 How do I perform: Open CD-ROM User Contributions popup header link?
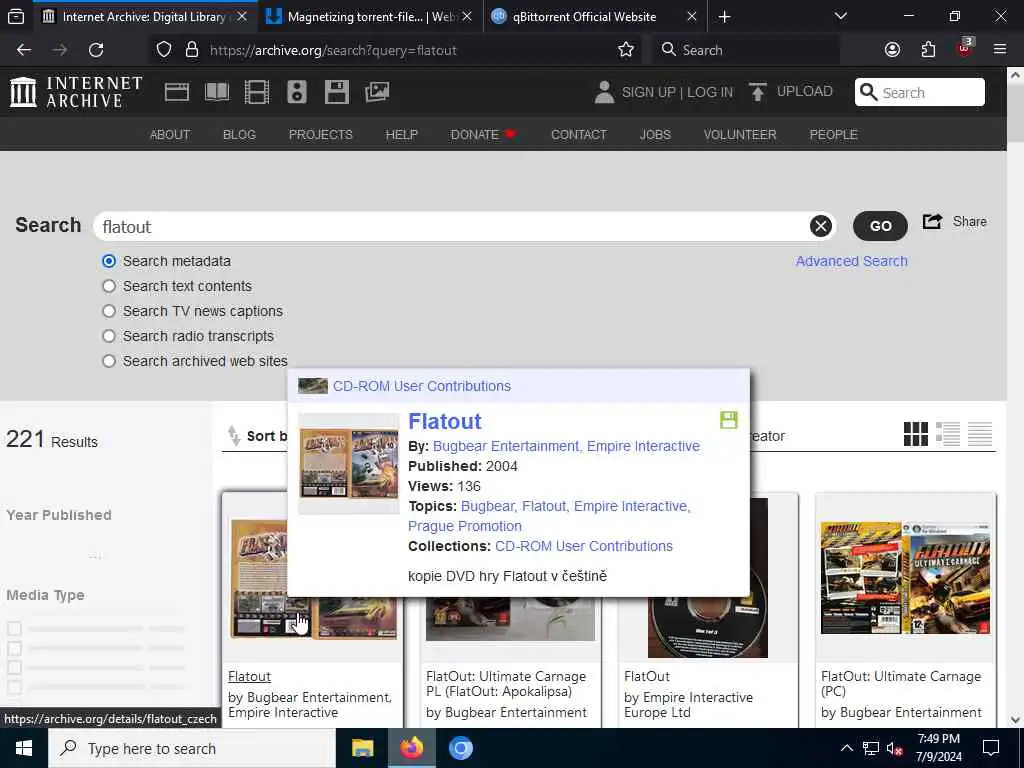(422, 386)
